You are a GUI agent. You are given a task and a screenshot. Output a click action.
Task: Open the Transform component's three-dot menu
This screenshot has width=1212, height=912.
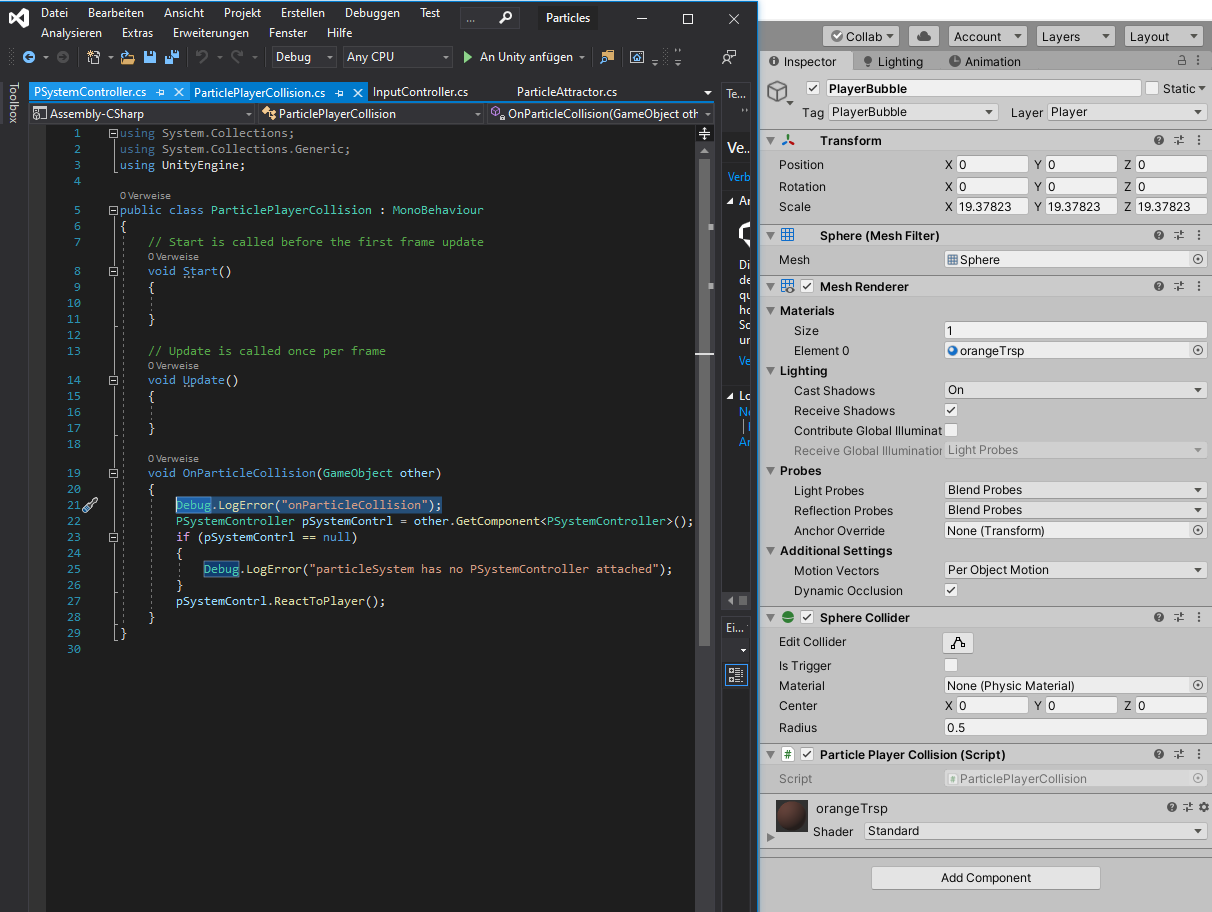click(1197, 140)
